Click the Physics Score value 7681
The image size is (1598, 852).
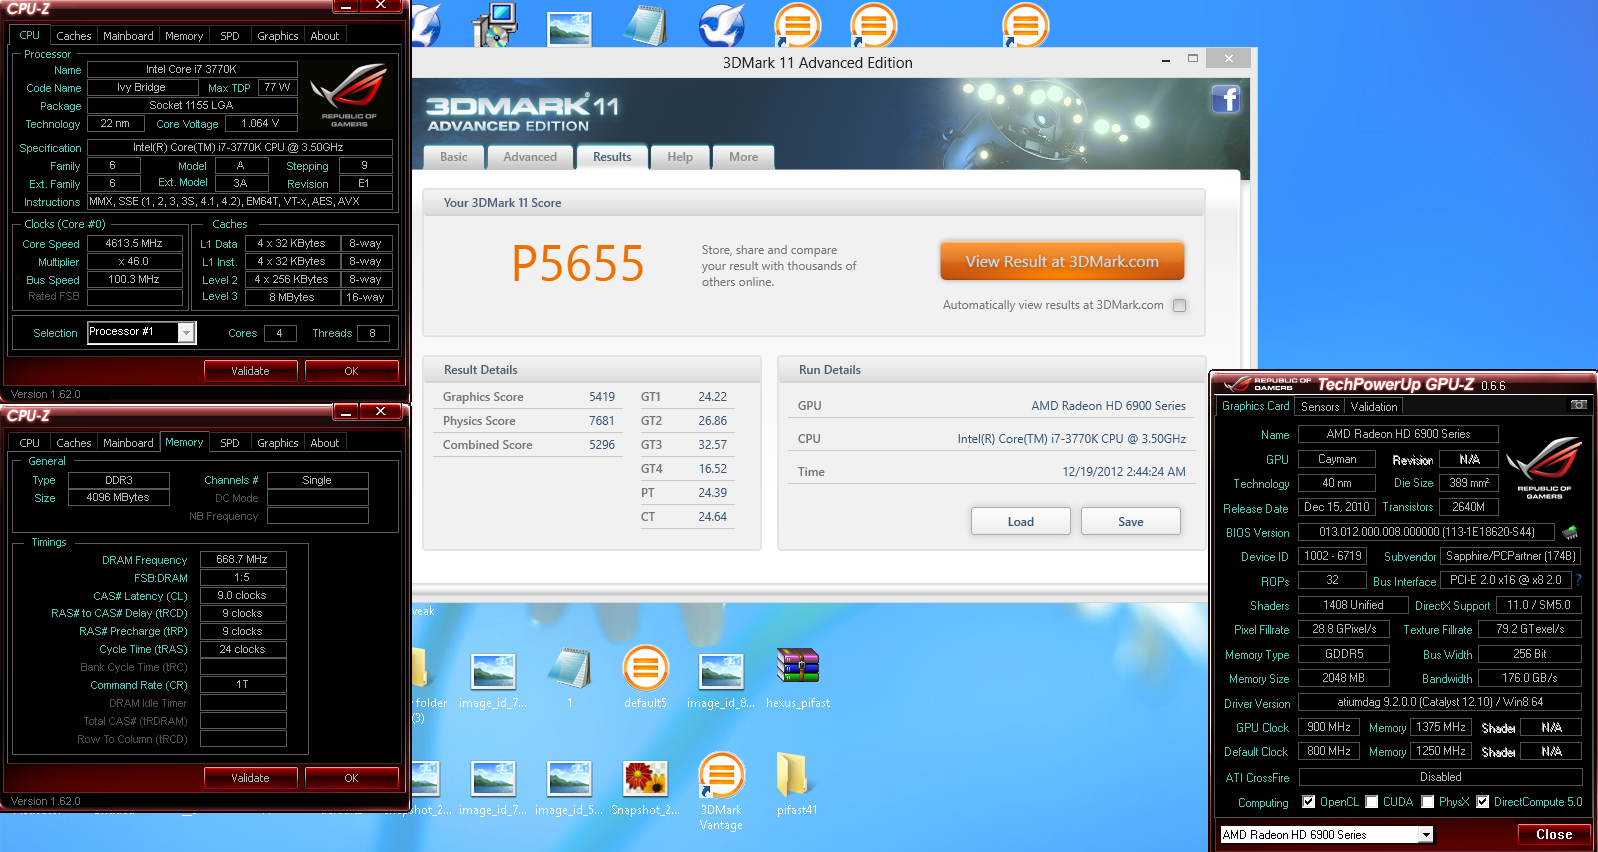[x=602, y=421]
